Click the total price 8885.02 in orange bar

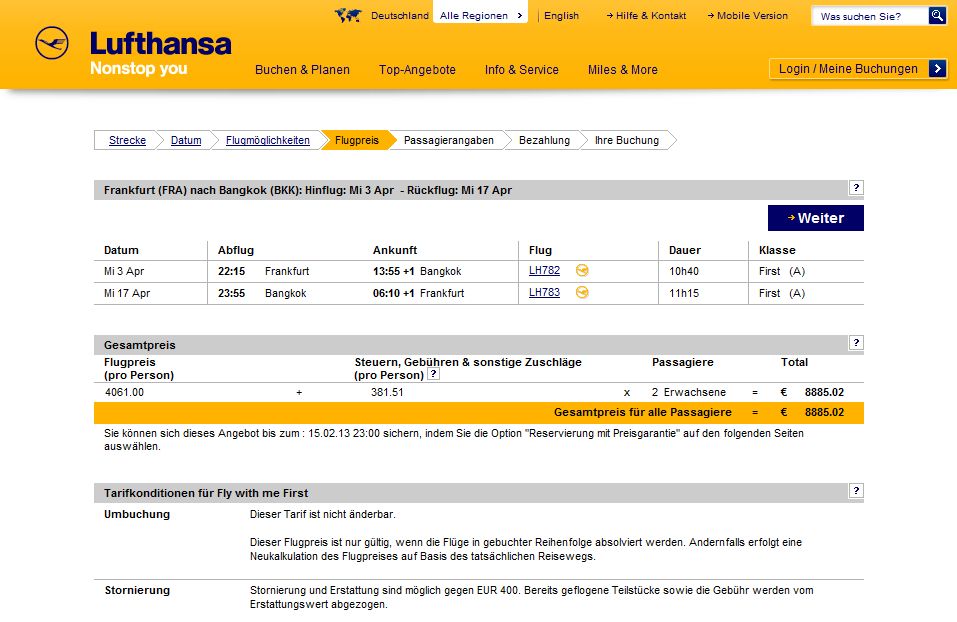(824, 412)
